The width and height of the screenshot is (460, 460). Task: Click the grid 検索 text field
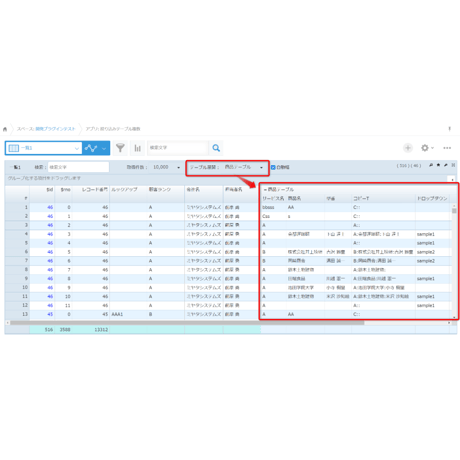coord(78,167)
